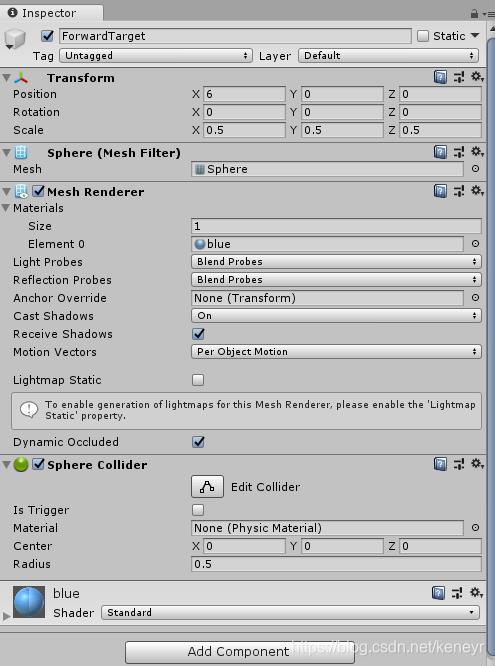
Task: Enable Lightmap Static checkbox
Action: pyautogui.click(x=198, y=380)
